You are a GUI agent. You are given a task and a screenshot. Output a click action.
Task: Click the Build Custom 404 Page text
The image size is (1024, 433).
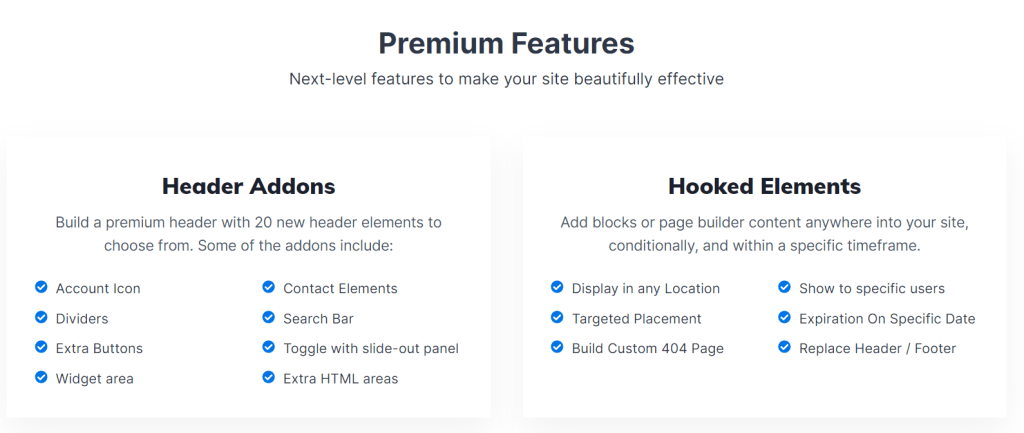coord(648,348)
